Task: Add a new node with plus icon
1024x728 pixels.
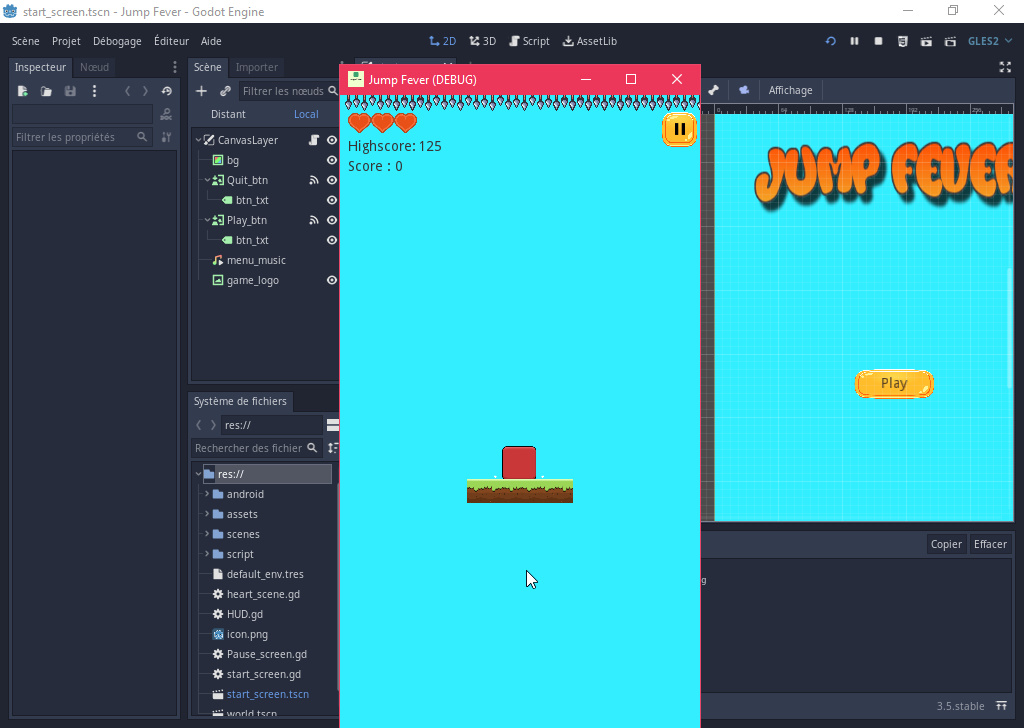Action: [x=201, y=91]
